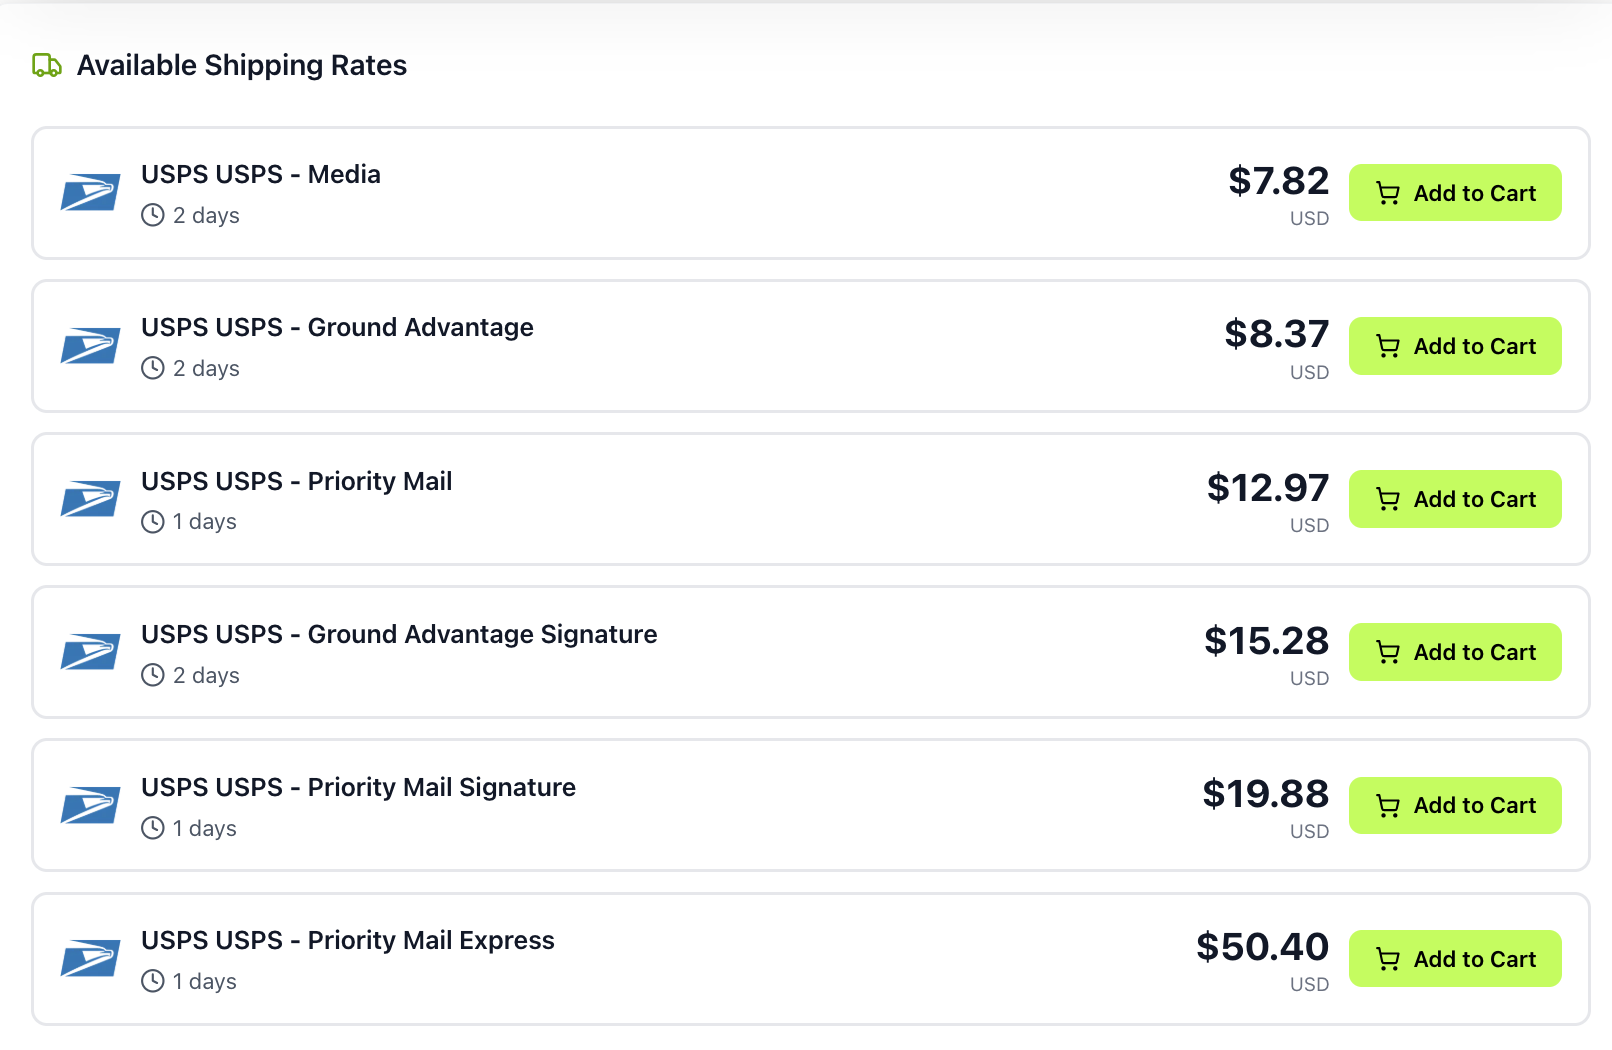Click the $7.82 price on Media rate
Viewport: 1612px width, 1050px height.
pyautogui.click(x=1278, y=181)
